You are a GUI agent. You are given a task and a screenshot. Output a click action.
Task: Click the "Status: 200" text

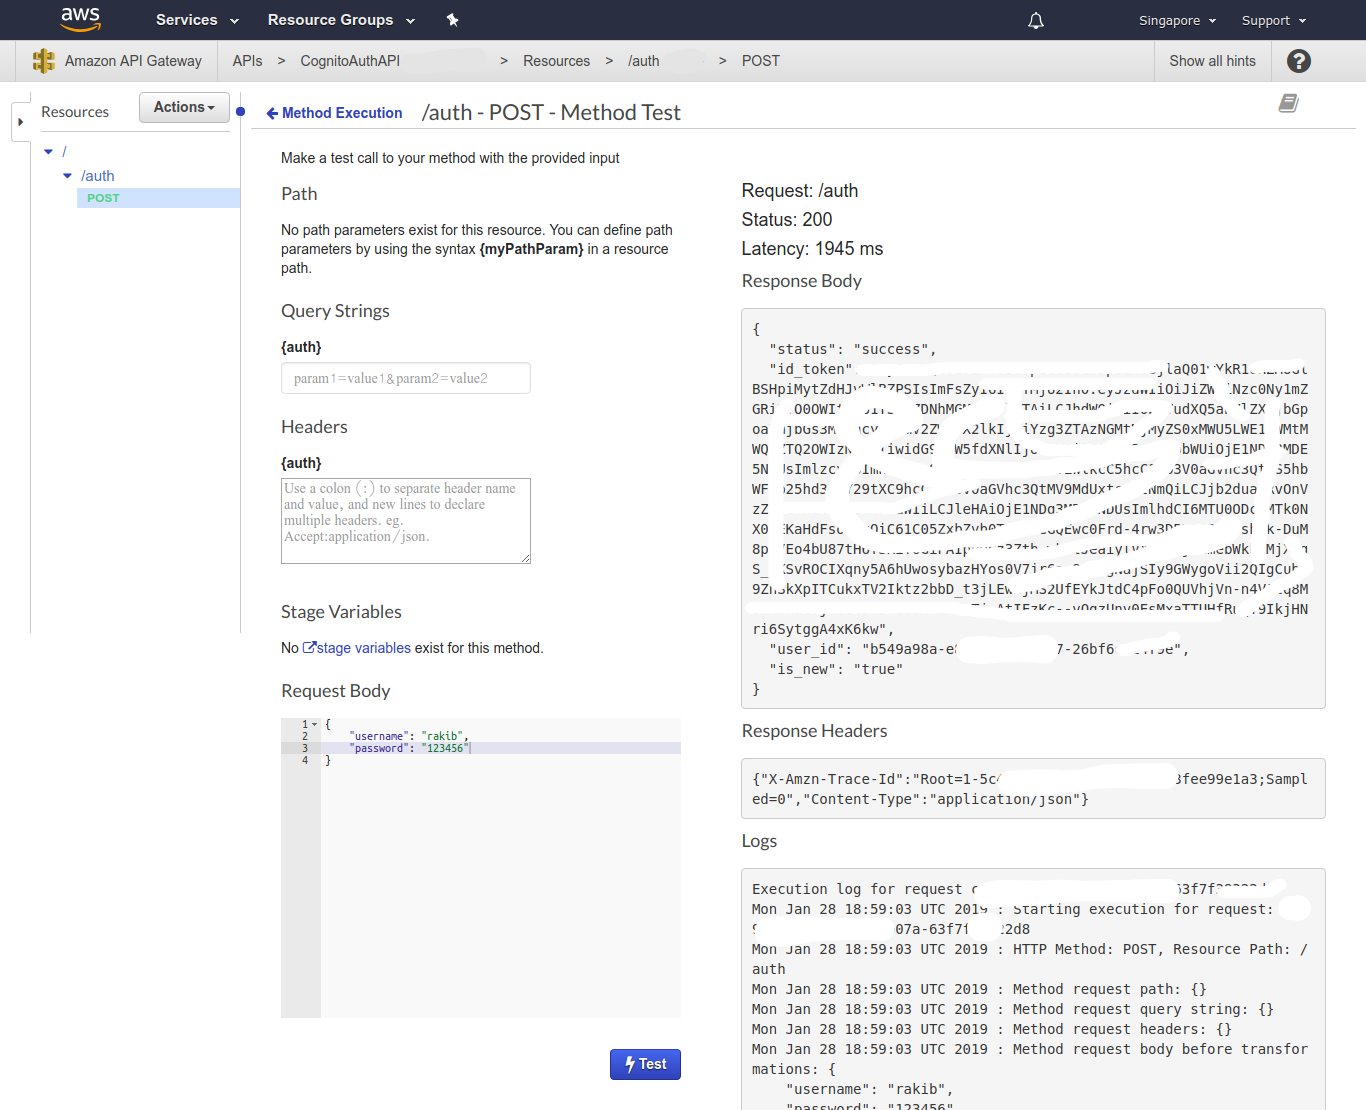click(787, 220)
